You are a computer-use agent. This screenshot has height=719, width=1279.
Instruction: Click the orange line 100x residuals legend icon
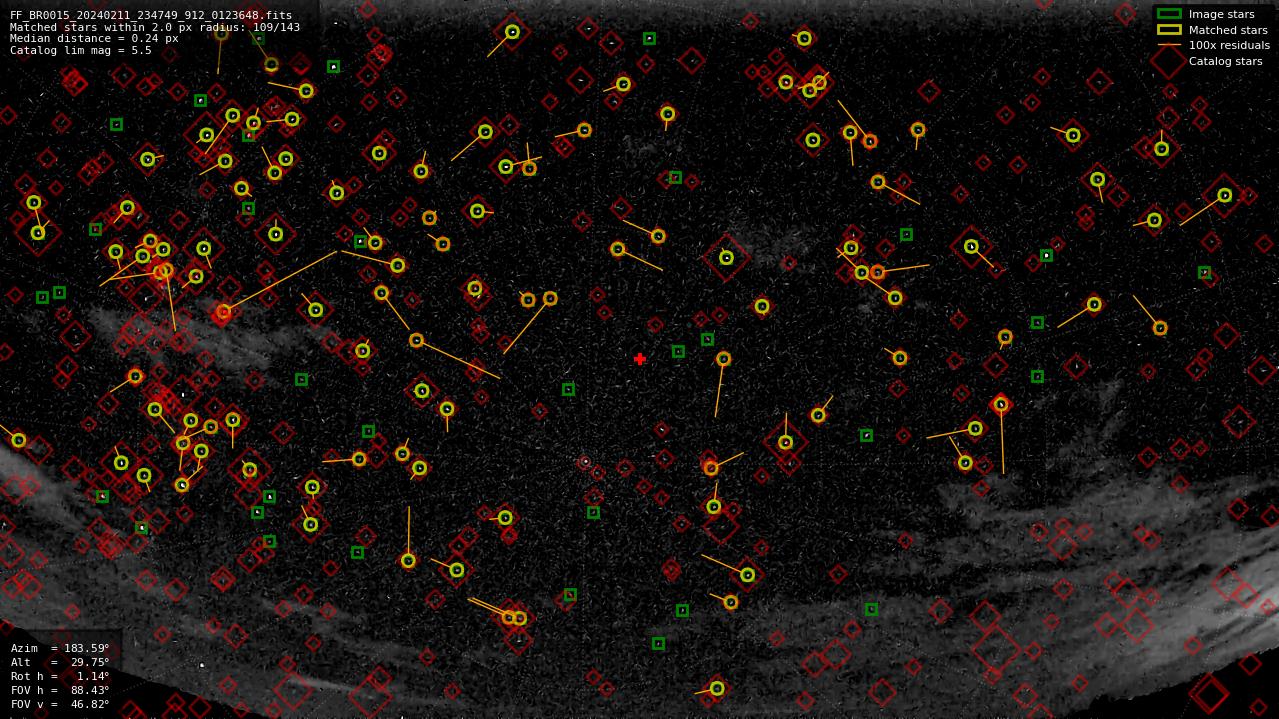1169,45
